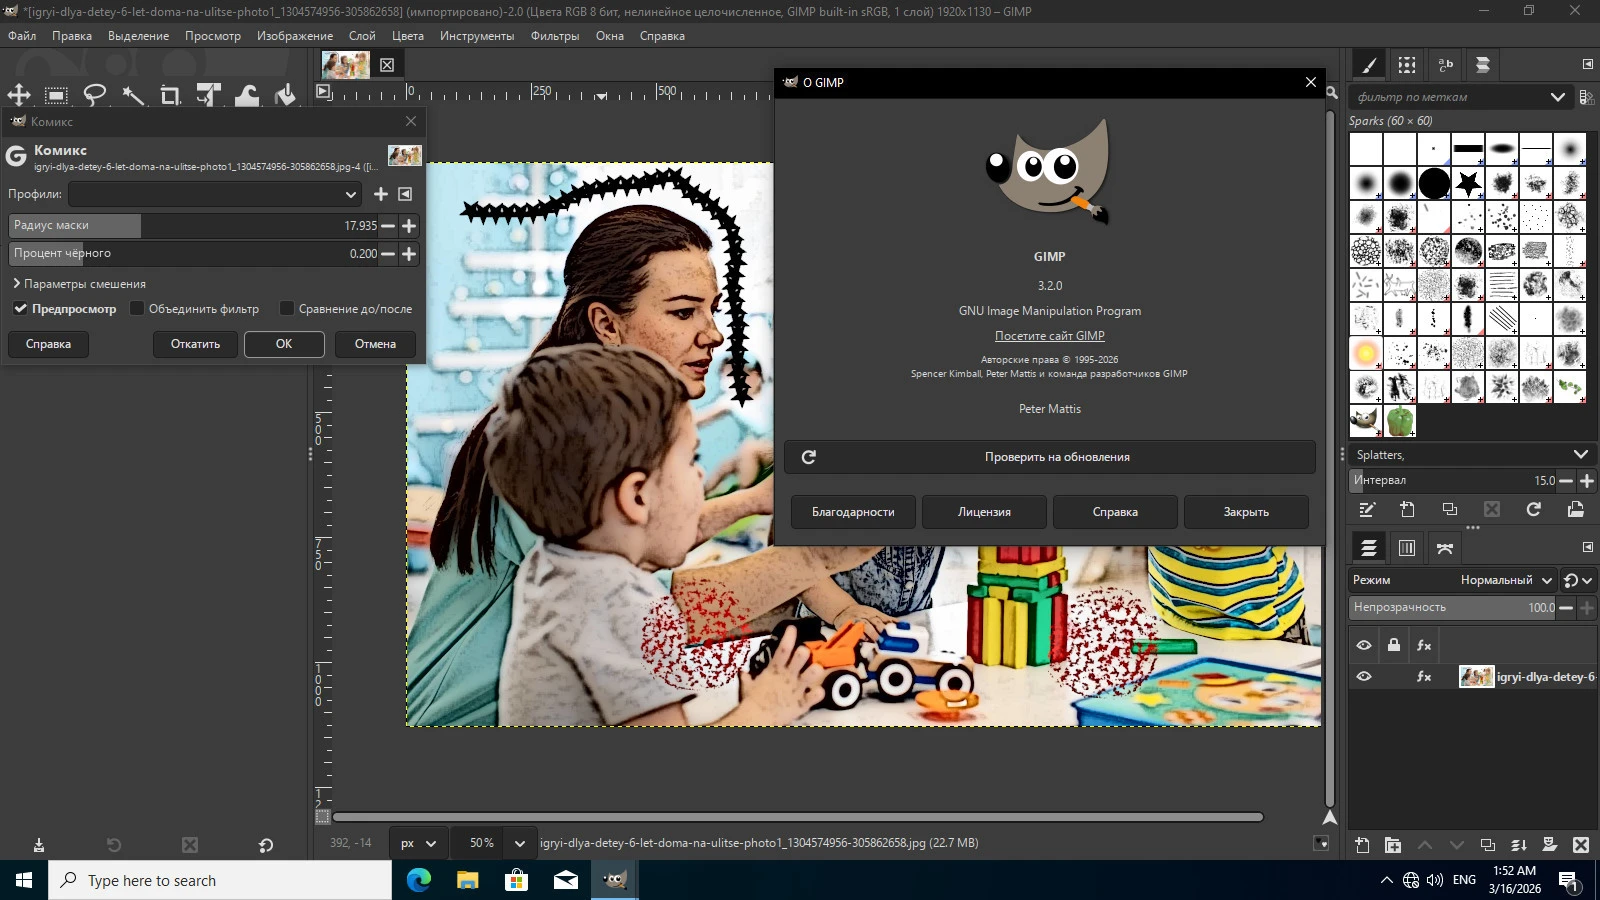The width and height of the screenshot is (1600, 900).
Task: Open the Цвета menu
Action: 407,36
